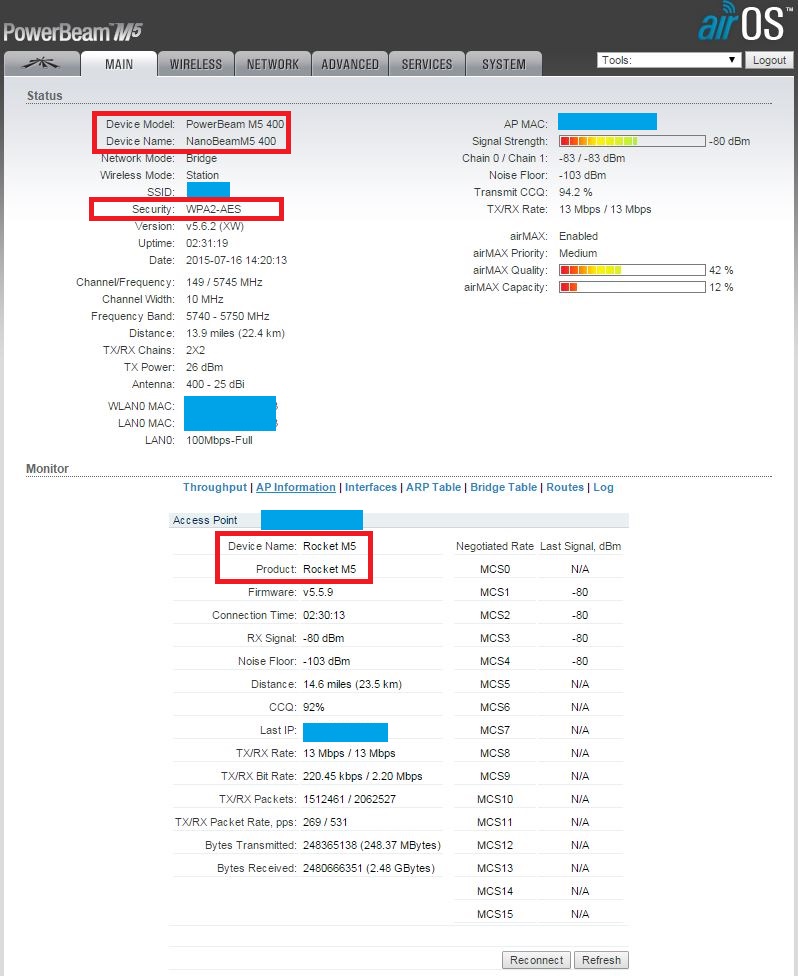
Task: Click the Refresh button
Action: (601, 960)
